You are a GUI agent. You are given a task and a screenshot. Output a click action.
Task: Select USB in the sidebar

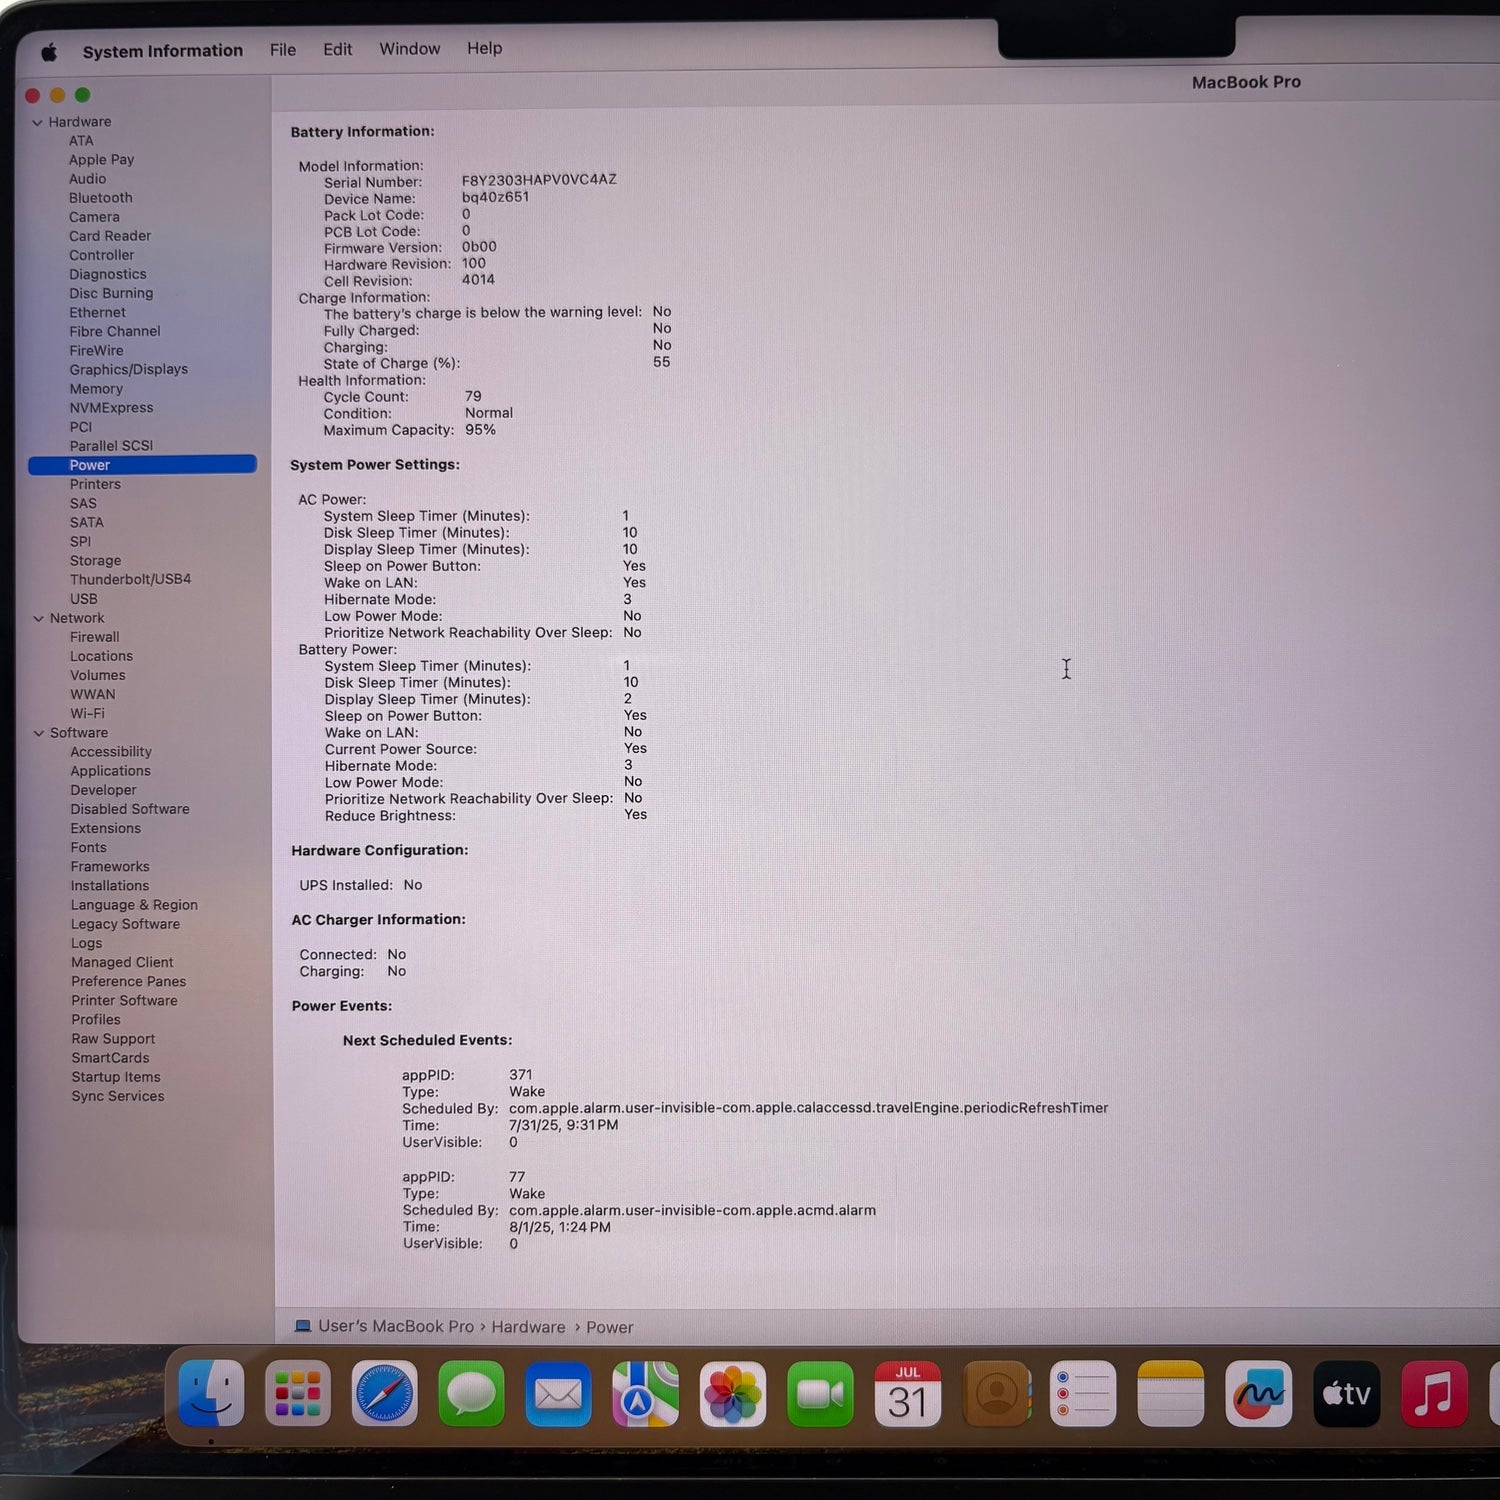[83, 599]
